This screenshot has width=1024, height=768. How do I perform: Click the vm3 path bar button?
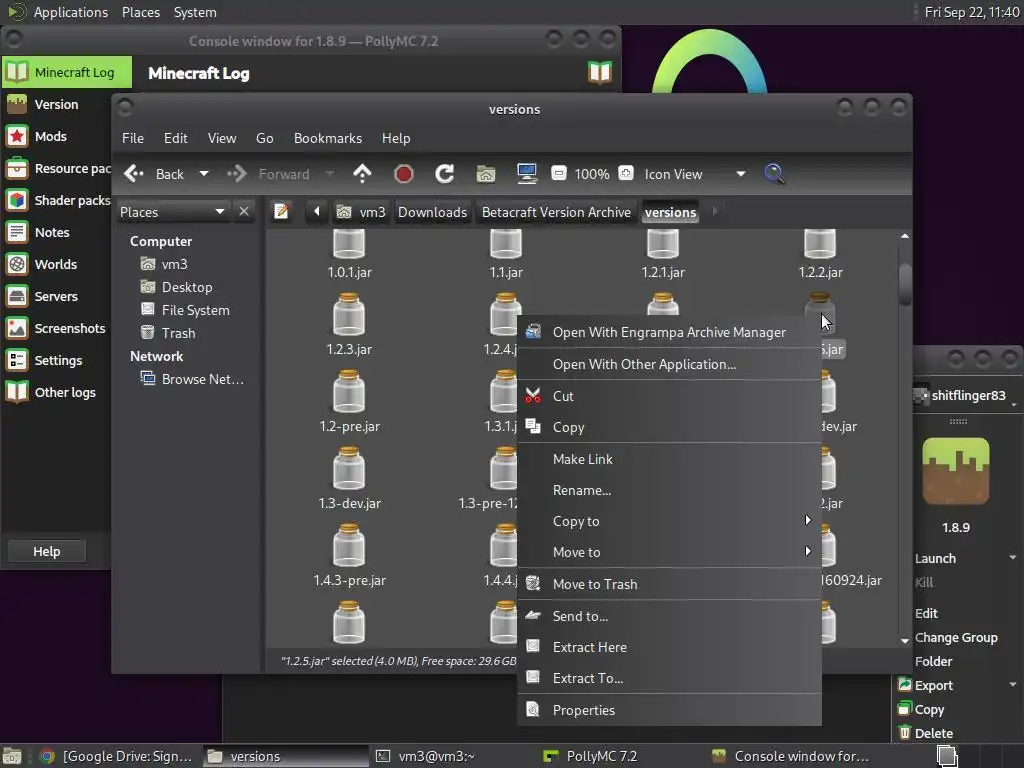pyautogui.click(x=361, y=212)
